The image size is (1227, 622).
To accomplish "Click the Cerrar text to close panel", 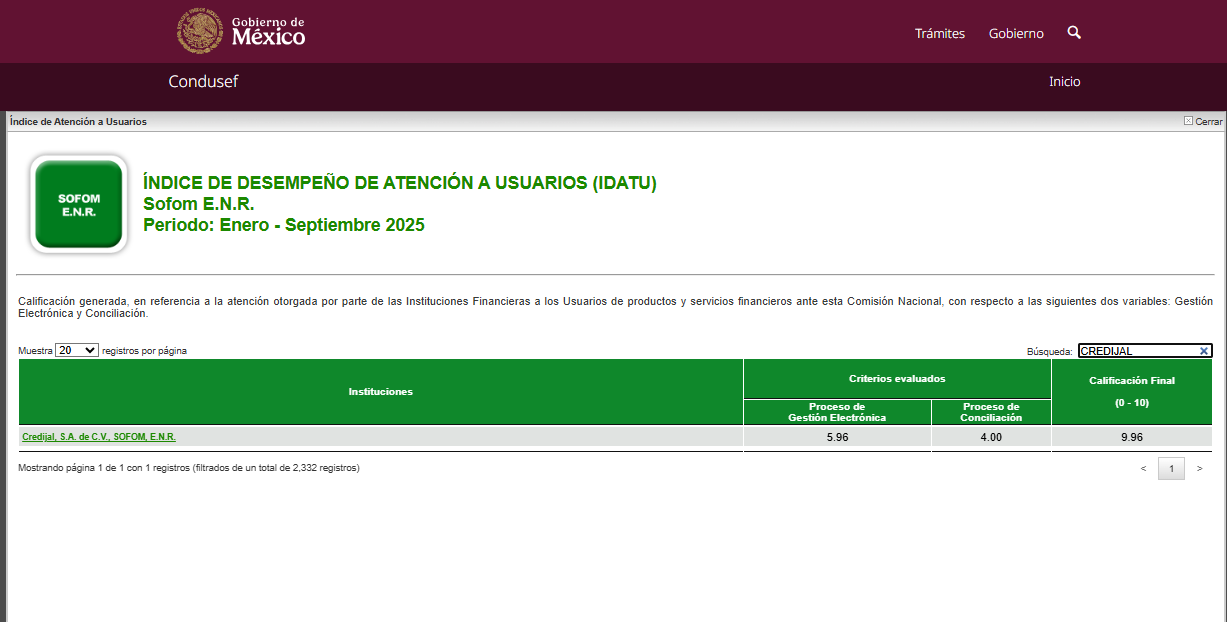I will click(x=1208, y=121).
